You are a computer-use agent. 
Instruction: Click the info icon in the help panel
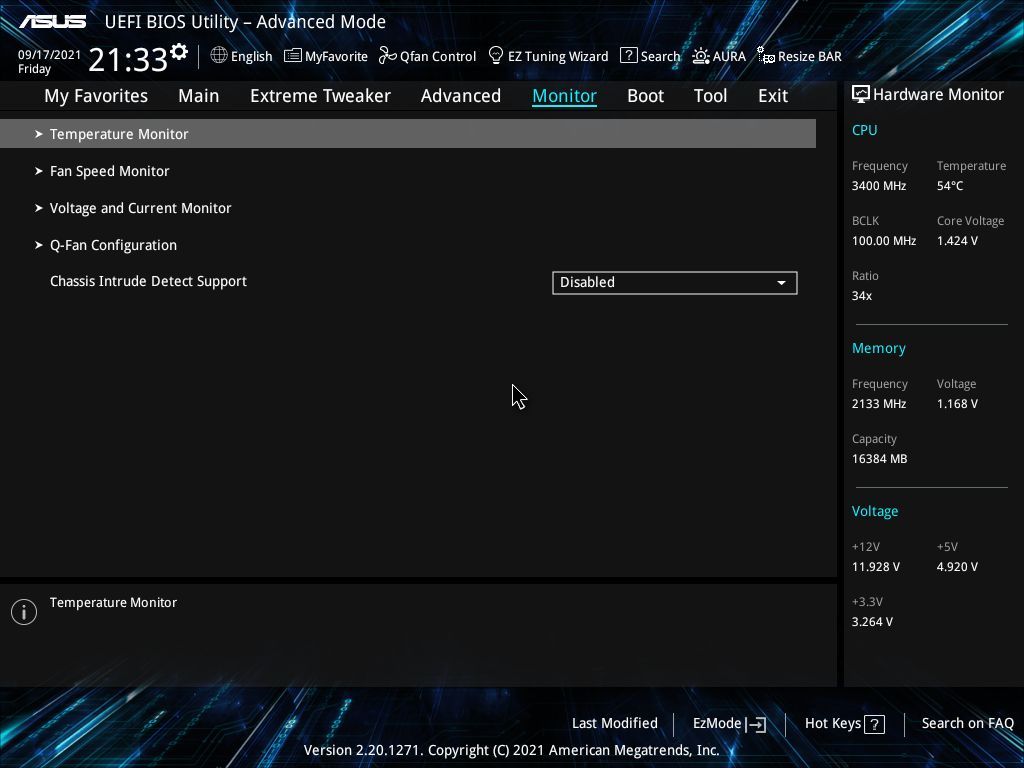click(x=24, y=612)
